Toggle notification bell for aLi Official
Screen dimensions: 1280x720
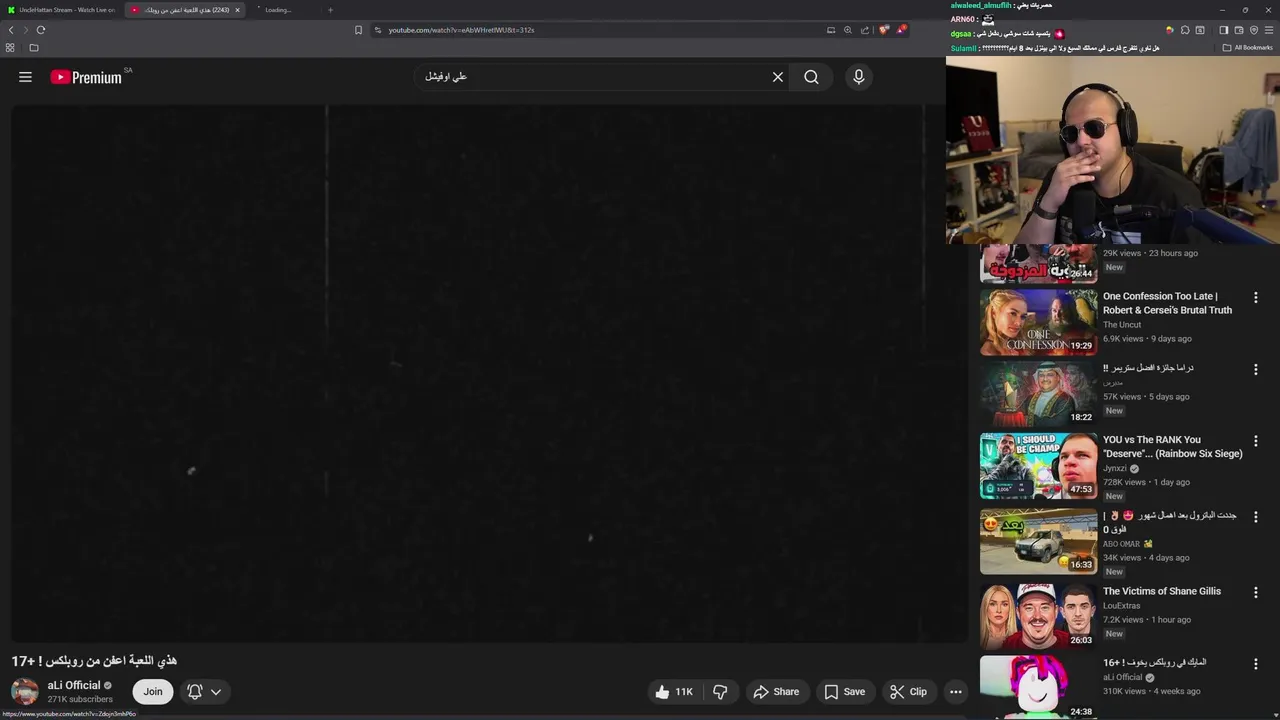(195, 692)
